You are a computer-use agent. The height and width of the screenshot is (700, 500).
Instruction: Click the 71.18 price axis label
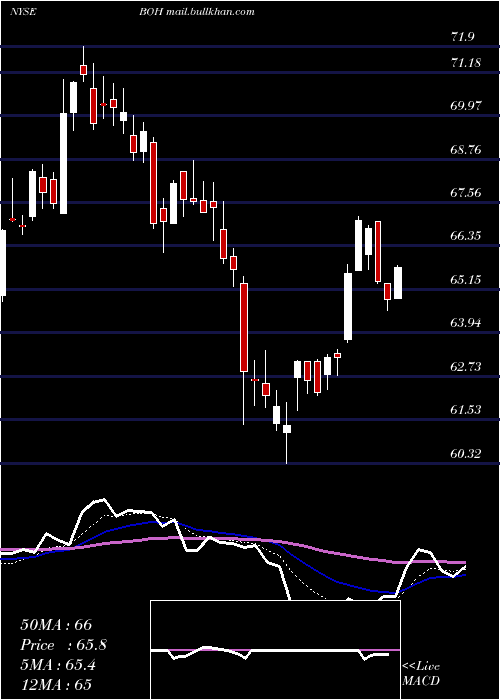[x=466, y=62]
